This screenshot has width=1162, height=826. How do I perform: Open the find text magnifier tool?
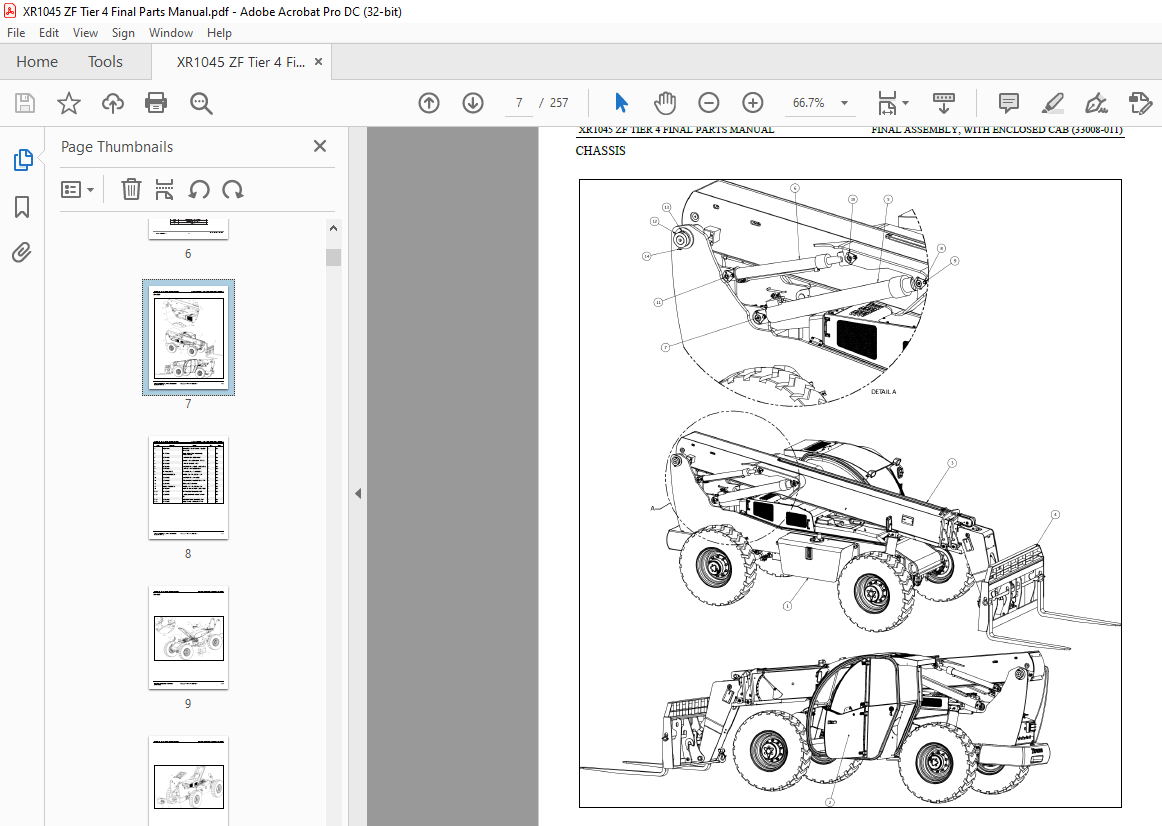[201, 103]
